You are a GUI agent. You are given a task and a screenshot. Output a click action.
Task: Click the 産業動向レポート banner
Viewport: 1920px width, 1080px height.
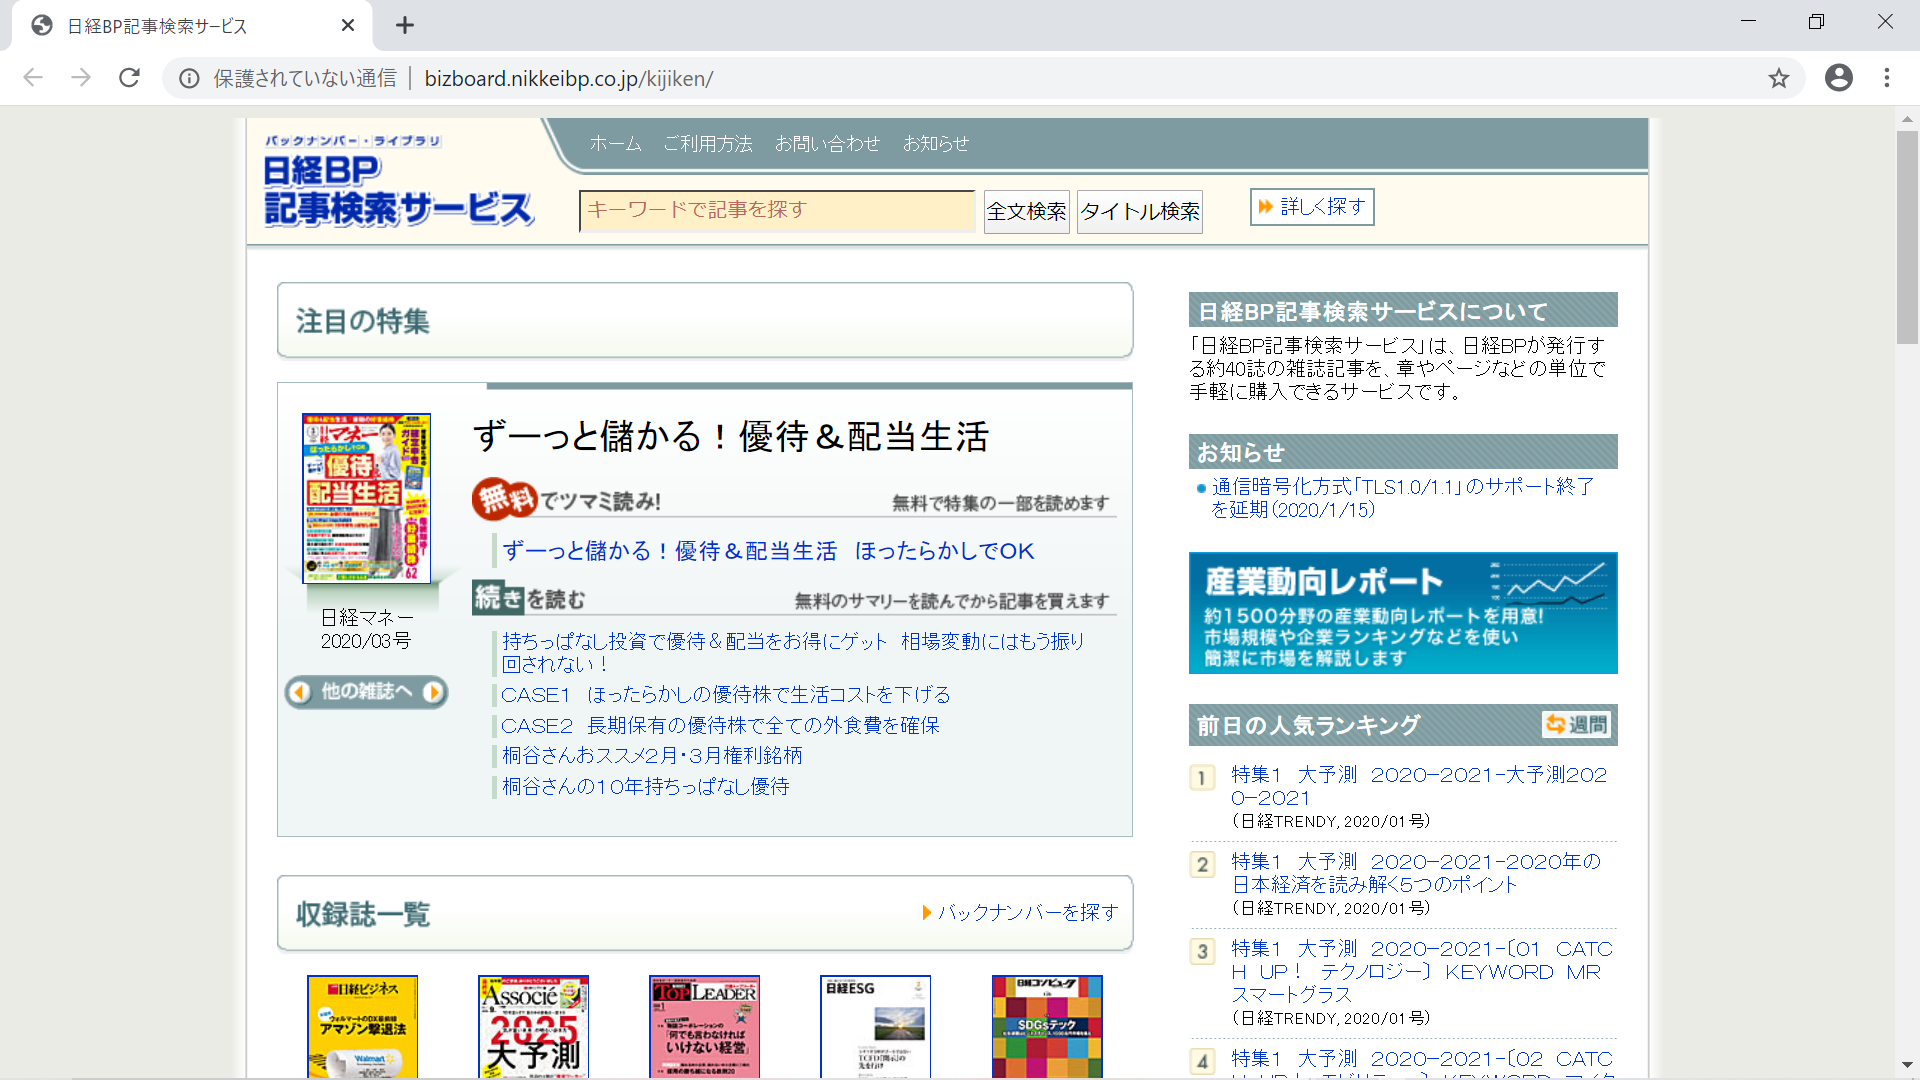[1403, 613]
